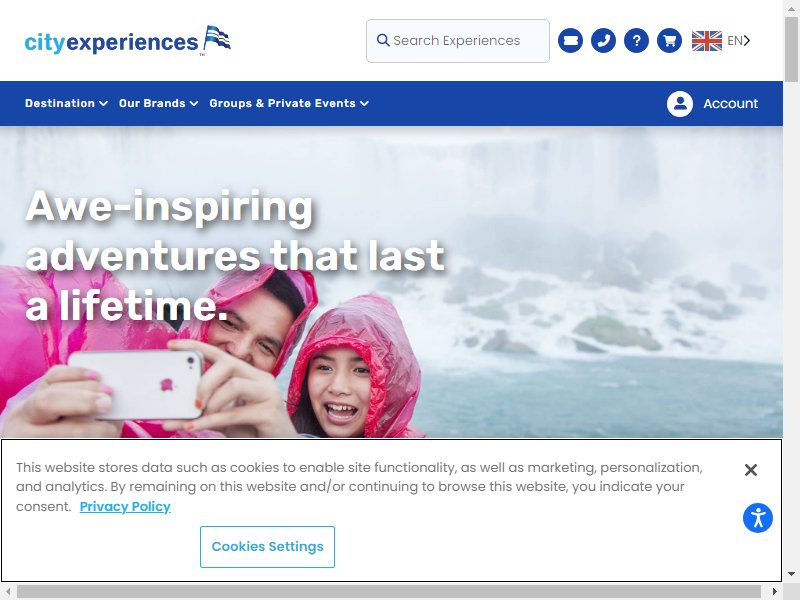
Task: Open the EN language selector
Action: click(738, 40)
